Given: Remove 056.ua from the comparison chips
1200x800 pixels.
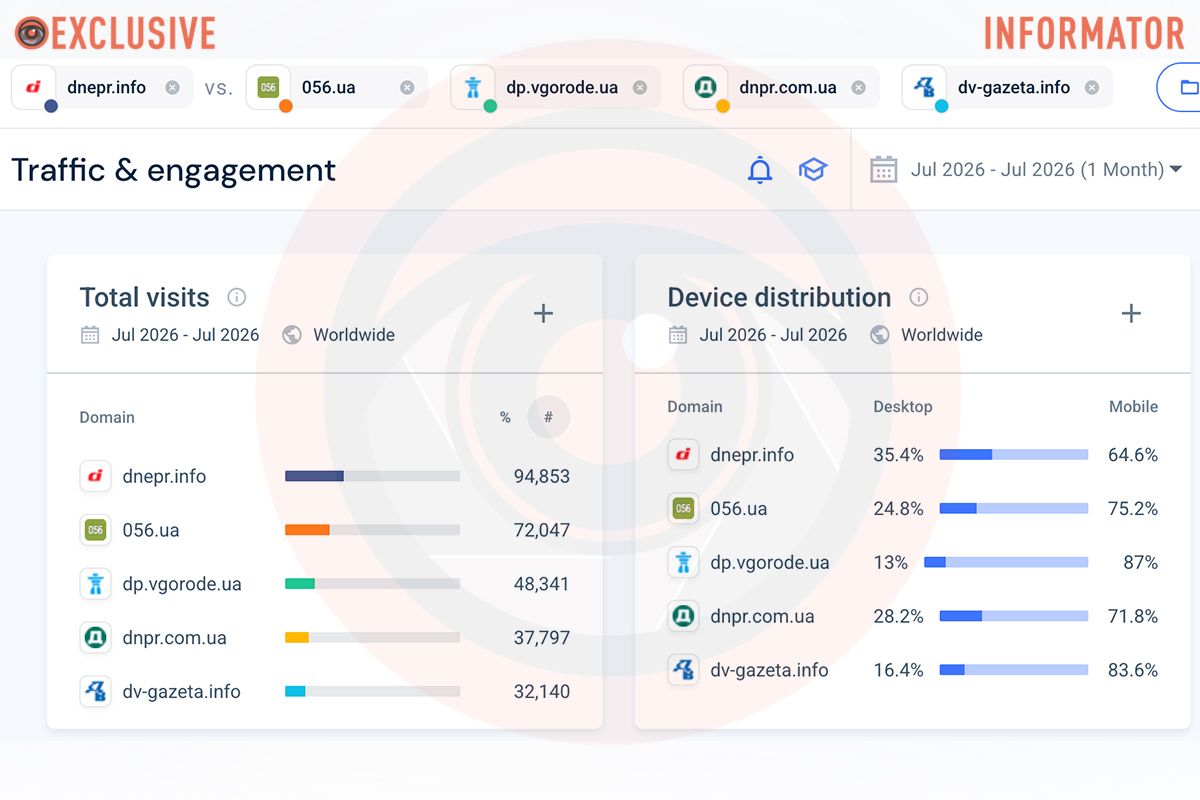Looking at the screenshot, I should coord(407,88).
